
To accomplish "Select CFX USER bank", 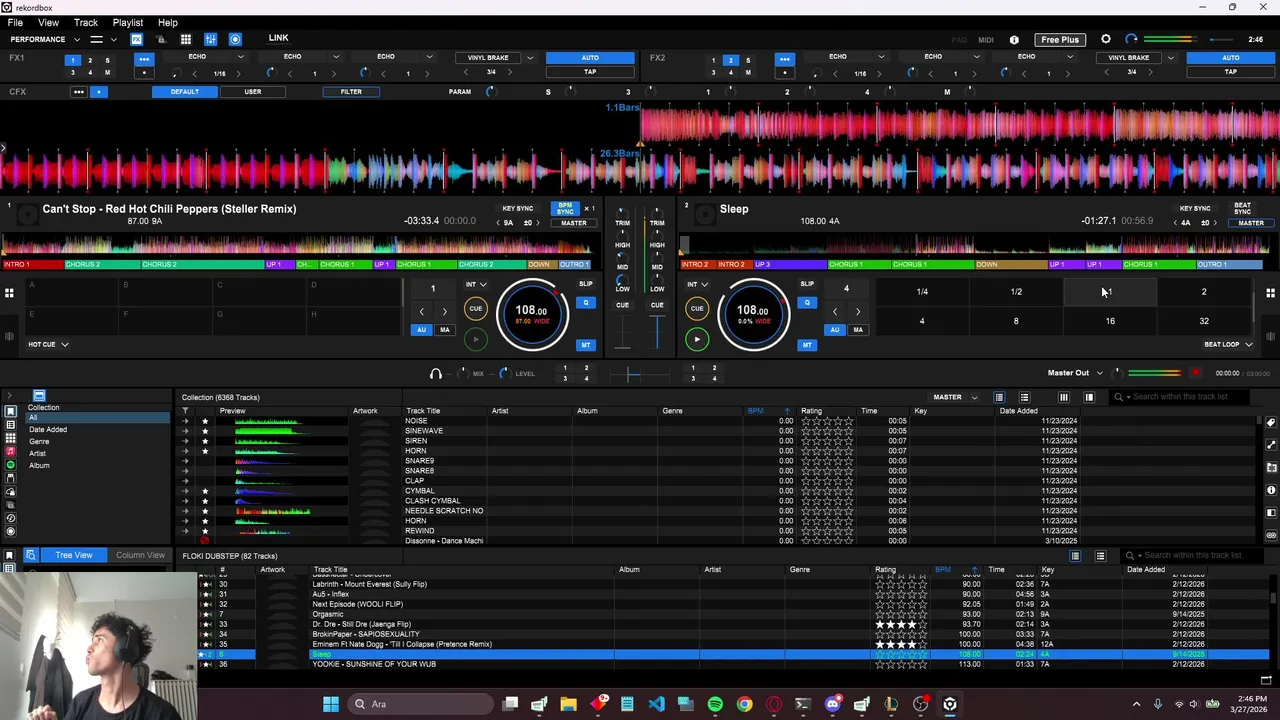I will (252, 92).
